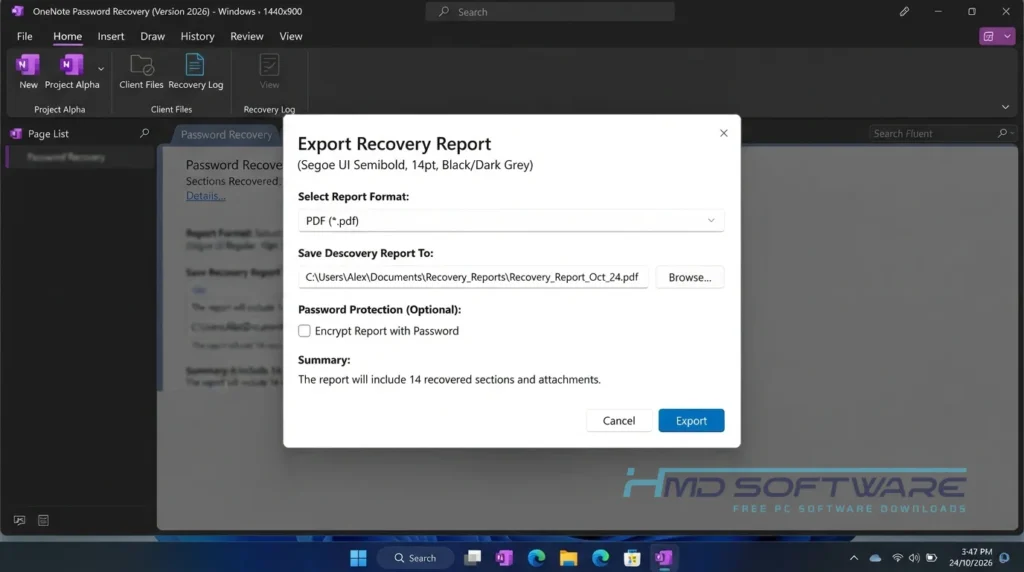This screenshot has width=1024, height=572.
Task: Open the Draw ribbon tab
Action: click(x=152, y=37)
